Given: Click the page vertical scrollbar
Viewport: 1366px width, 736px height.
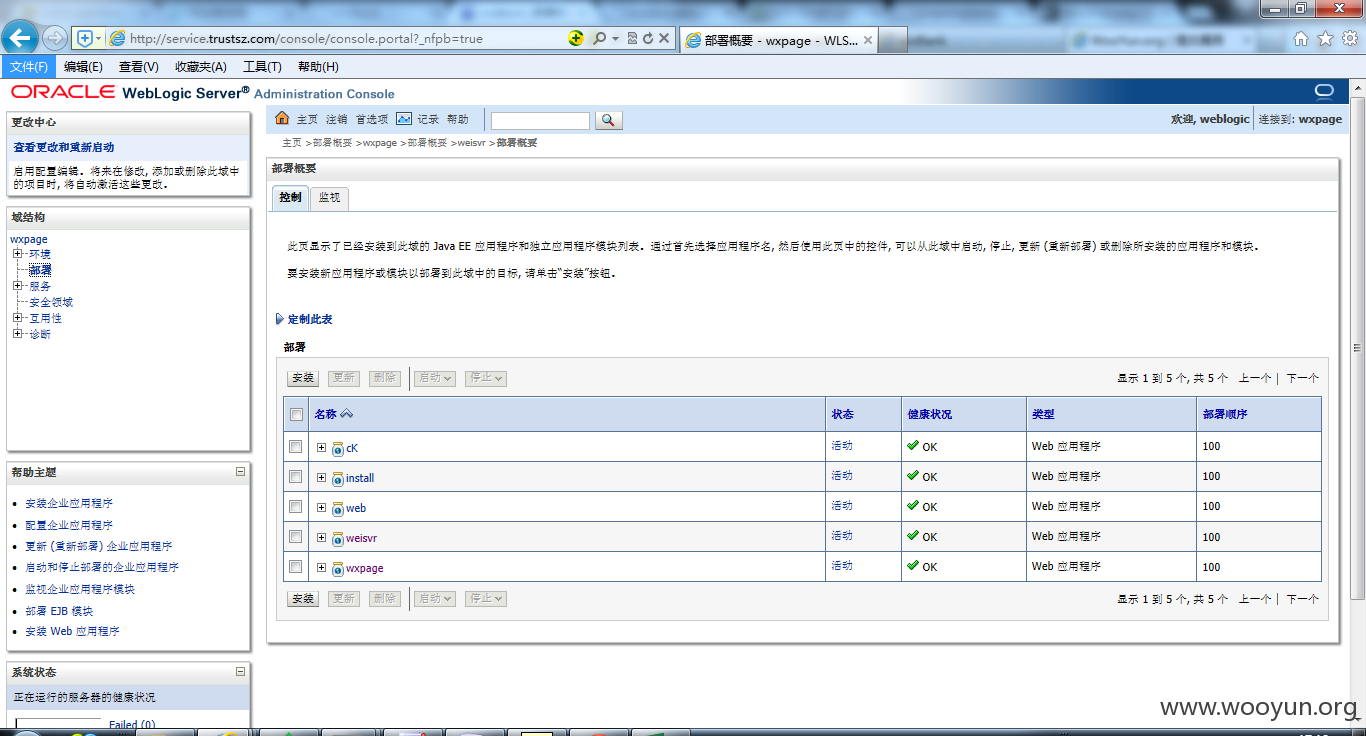Looking at the screenshot, I should (x=1358, y=350).
